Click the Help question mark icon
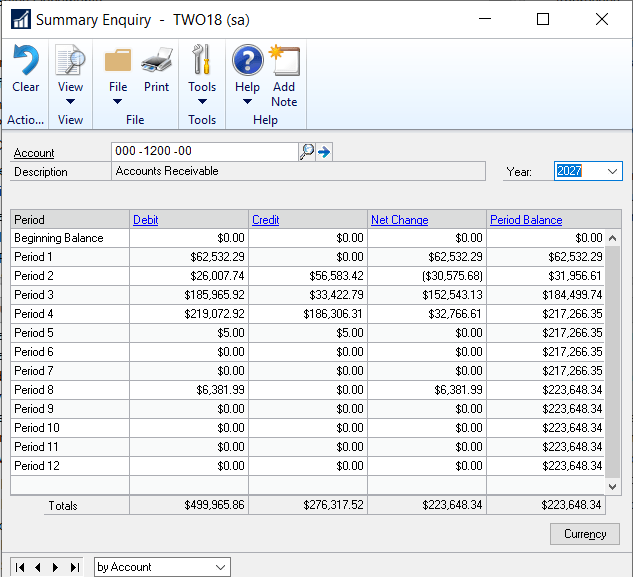Screen dimensions: 633x577 click(247, 61)
